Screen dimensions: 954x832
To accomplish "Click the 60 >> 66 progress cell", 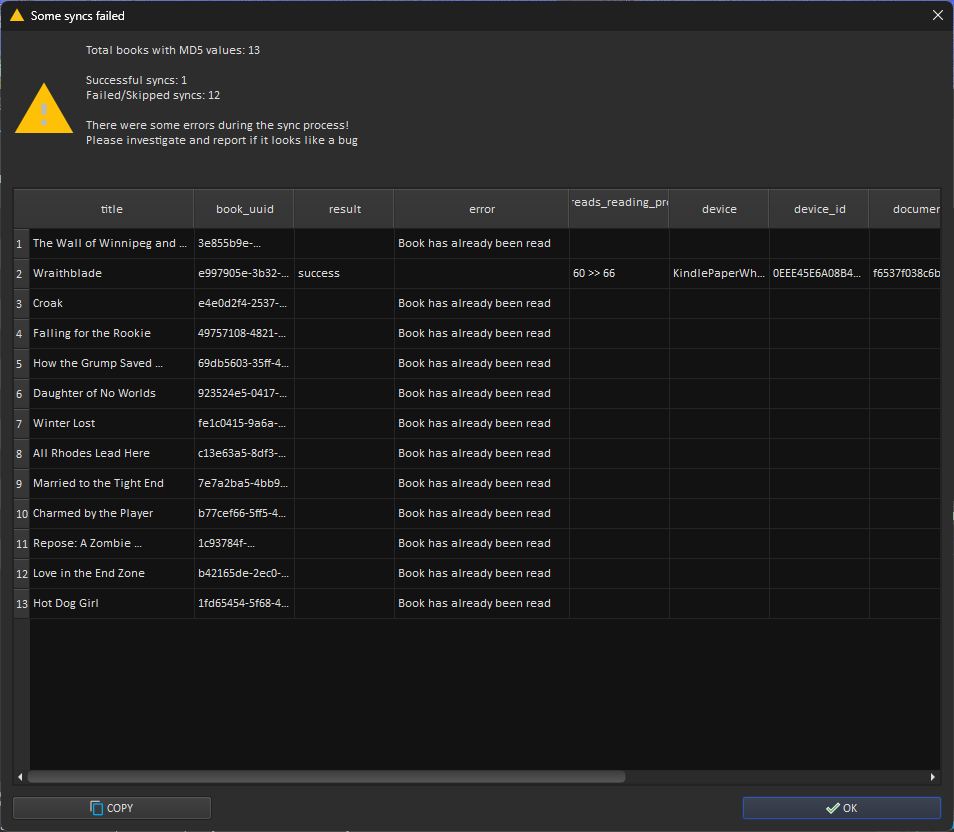I will 619,273.
